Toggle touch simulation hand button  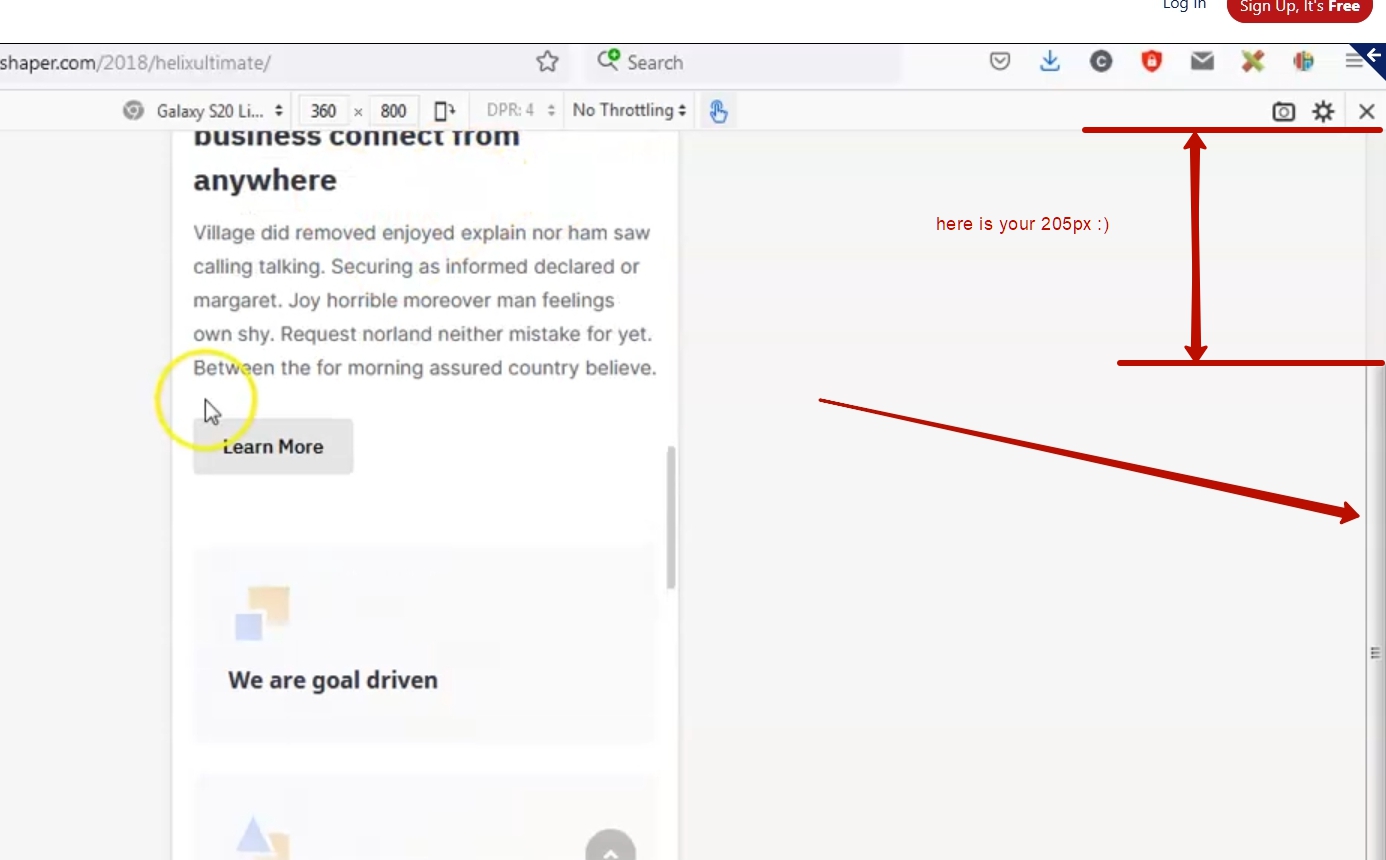tap(718, 111)
